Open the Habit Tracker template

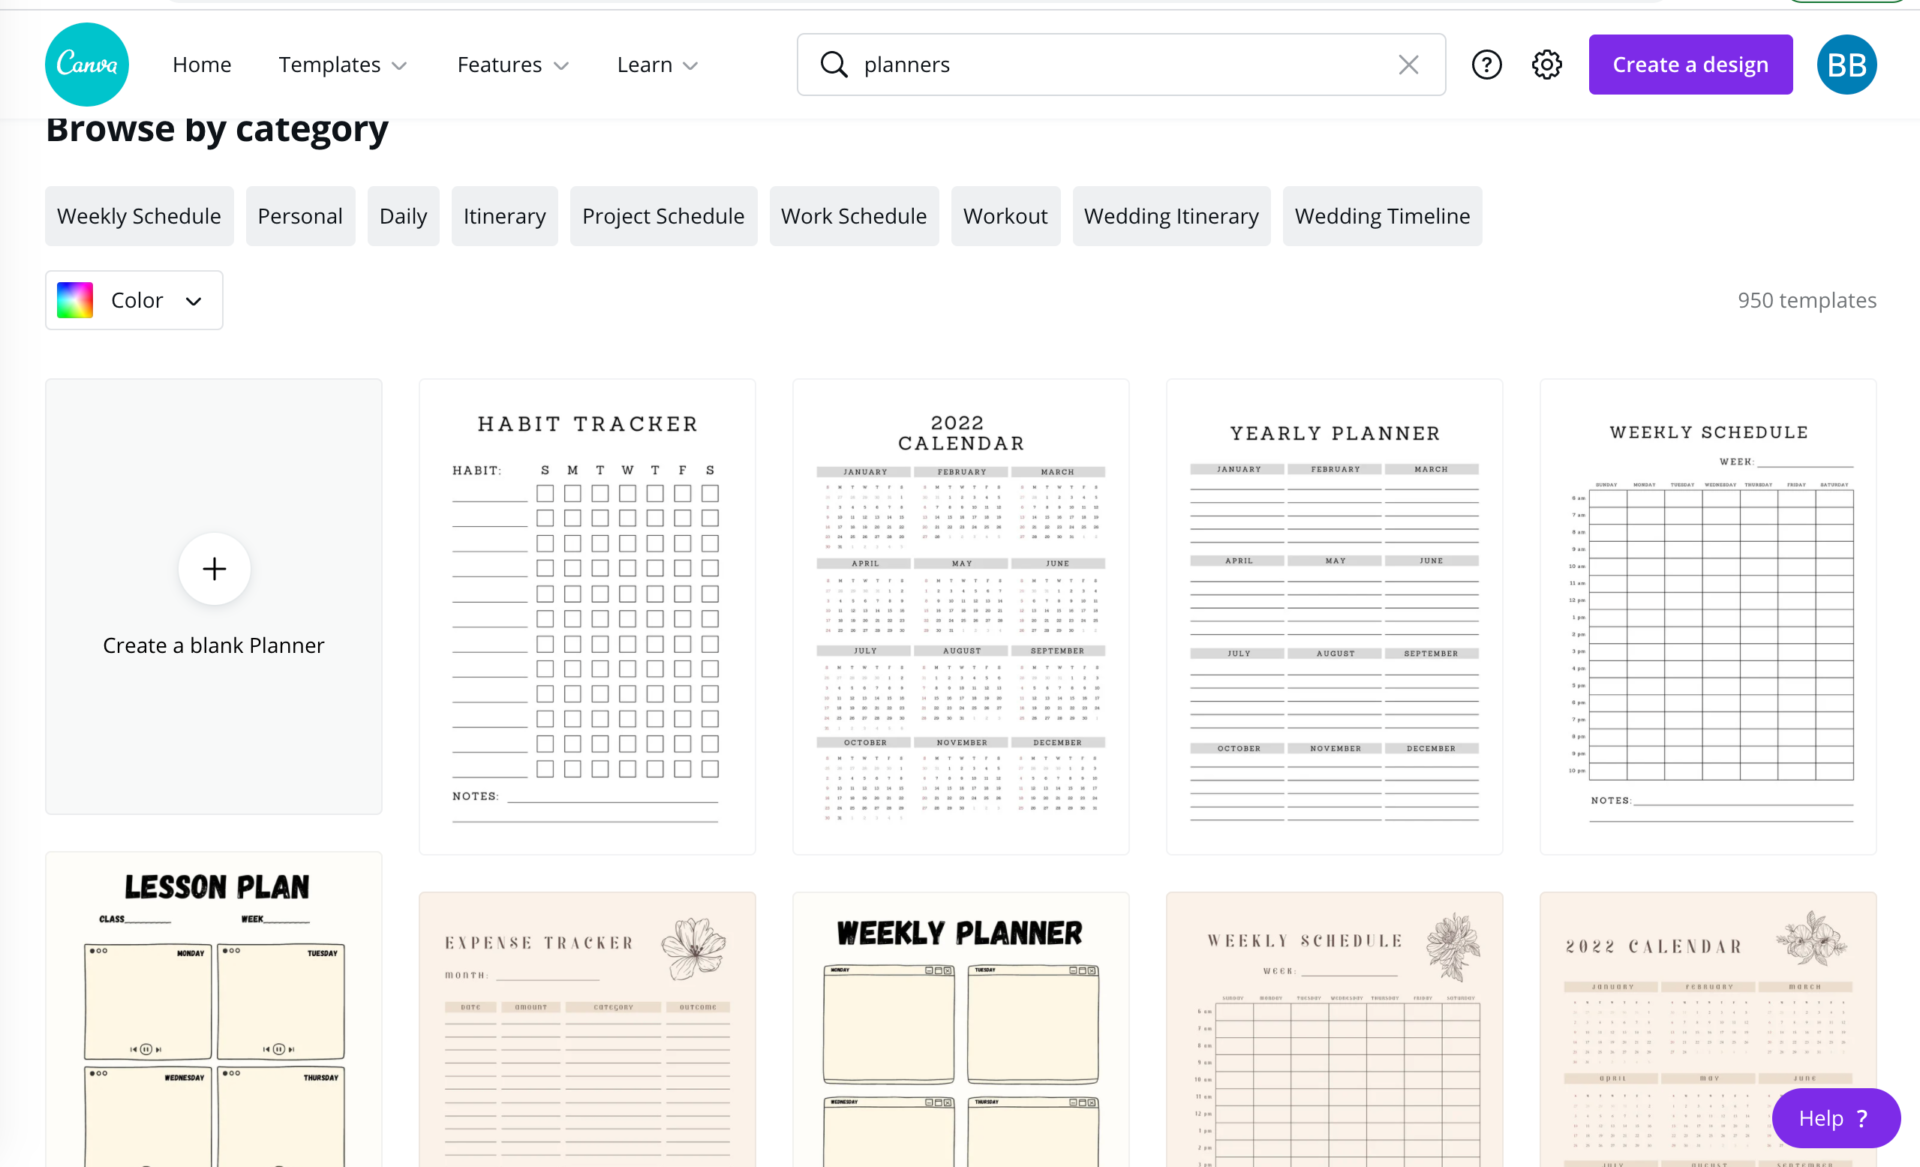587,617
